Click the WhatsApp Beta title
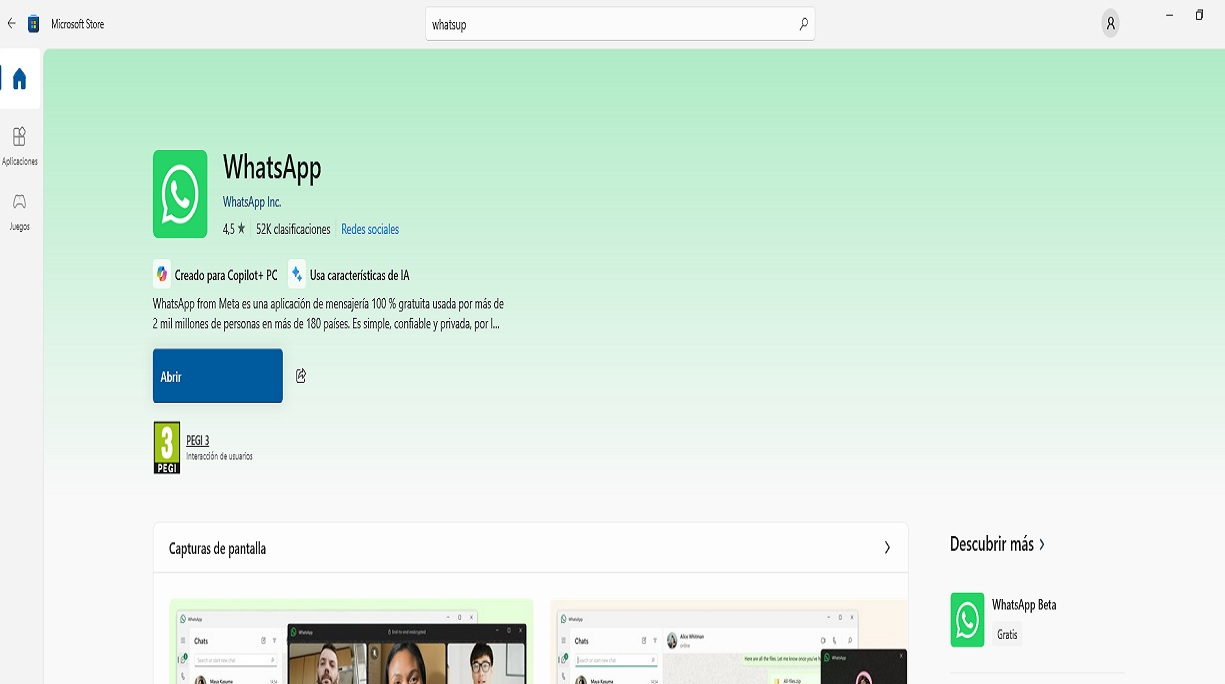Screen dimensions: 1225x684 tap(1024, 604)
